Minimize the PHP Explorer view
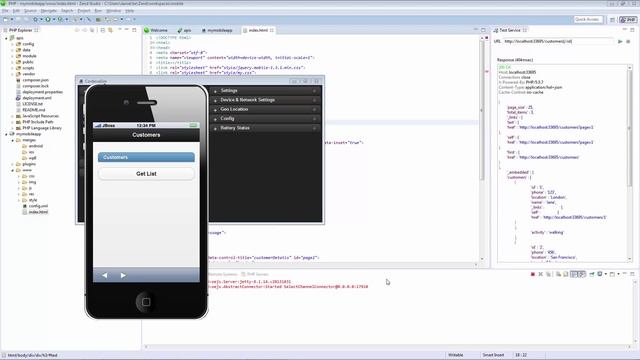This screenshot has height=360, width=640. coord(127,30)
